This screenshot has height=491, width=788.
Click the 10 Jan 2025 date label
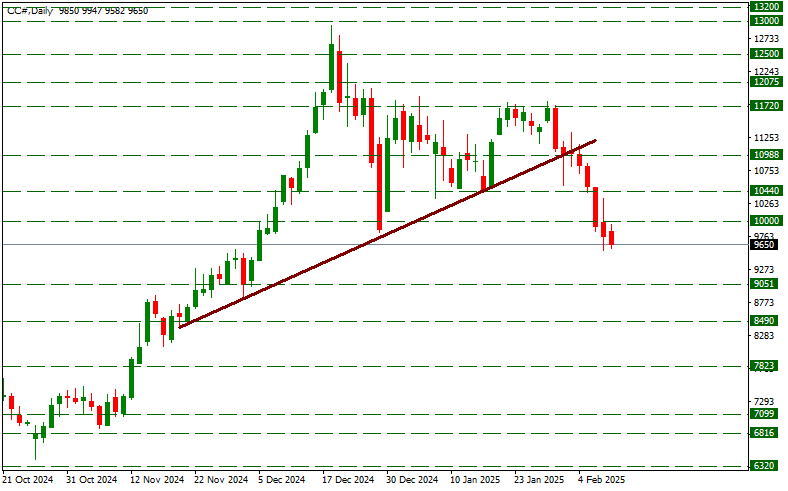[x=475, y=480]
